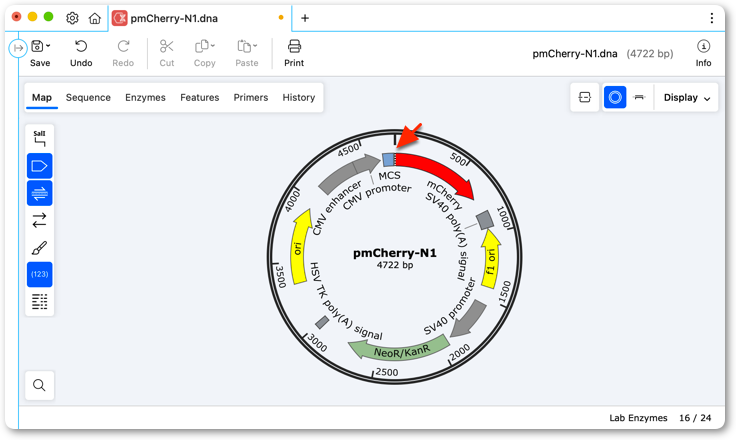
Task: Copy using the Copy toolbar button
Action: [x=204, y=54]
